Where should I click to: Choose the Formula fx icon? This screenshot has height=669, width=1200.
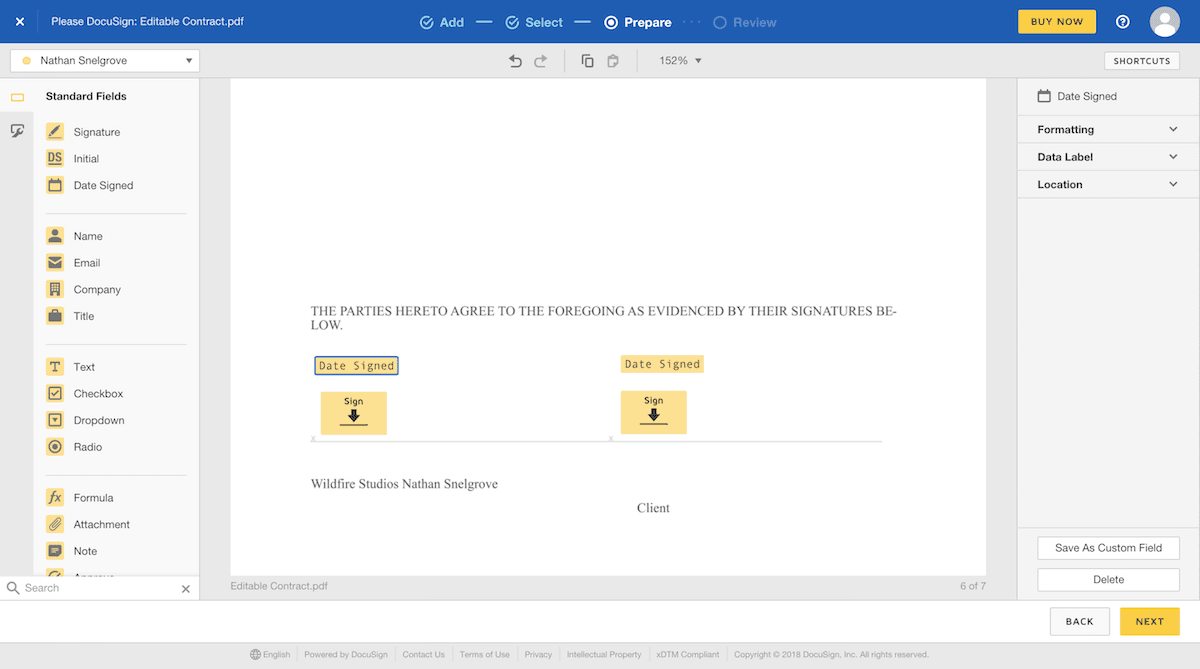coord(55,497)
